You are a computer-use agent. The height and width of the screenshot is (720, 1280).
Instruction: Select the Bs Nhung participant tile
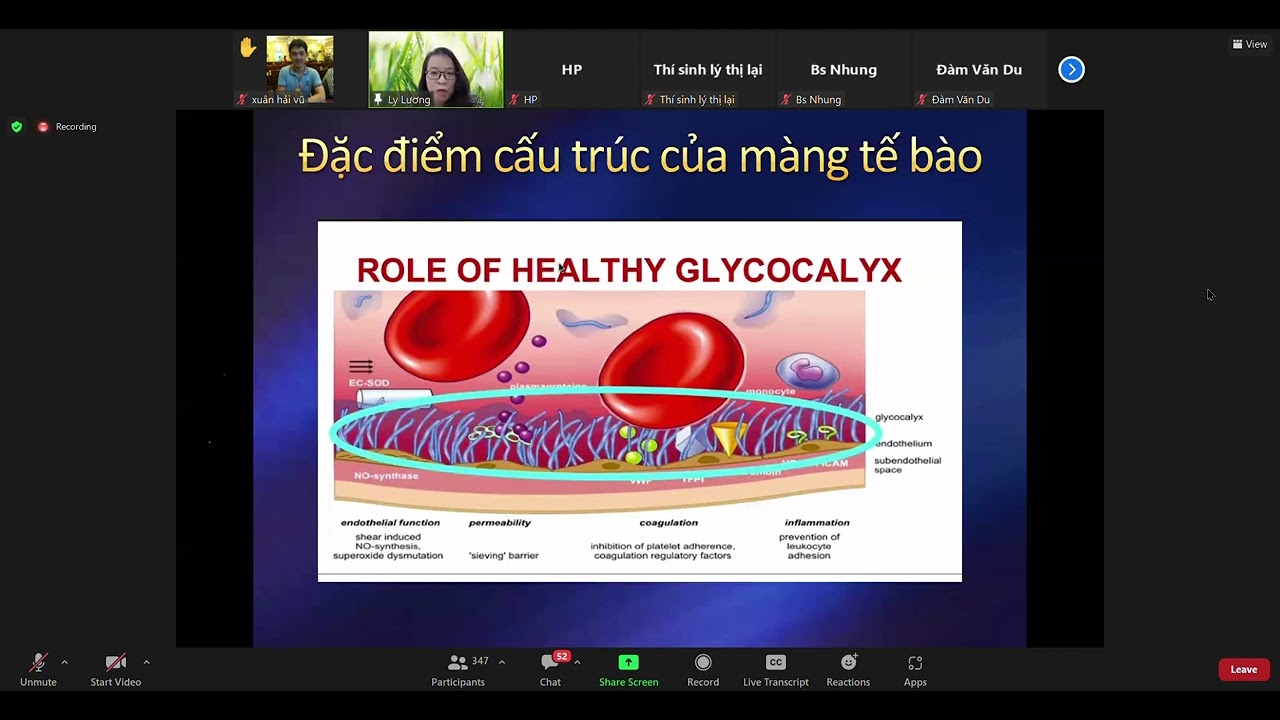[x=844, y=69]
